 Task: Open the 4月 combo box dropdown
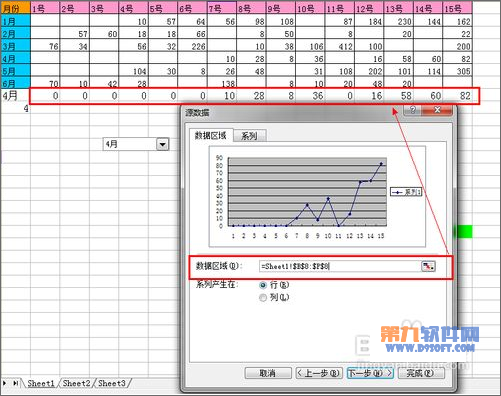click(163, 144)
